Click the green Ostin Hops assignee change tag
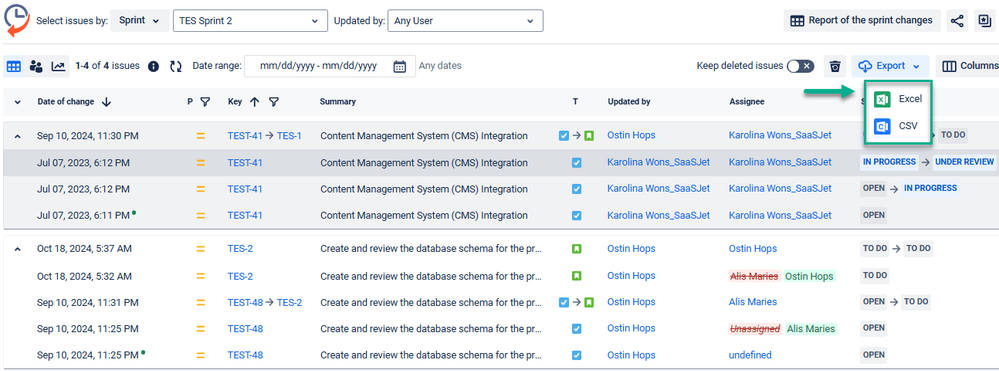The height and width of the screenshot is (371, 999). [x=809, y=276]
